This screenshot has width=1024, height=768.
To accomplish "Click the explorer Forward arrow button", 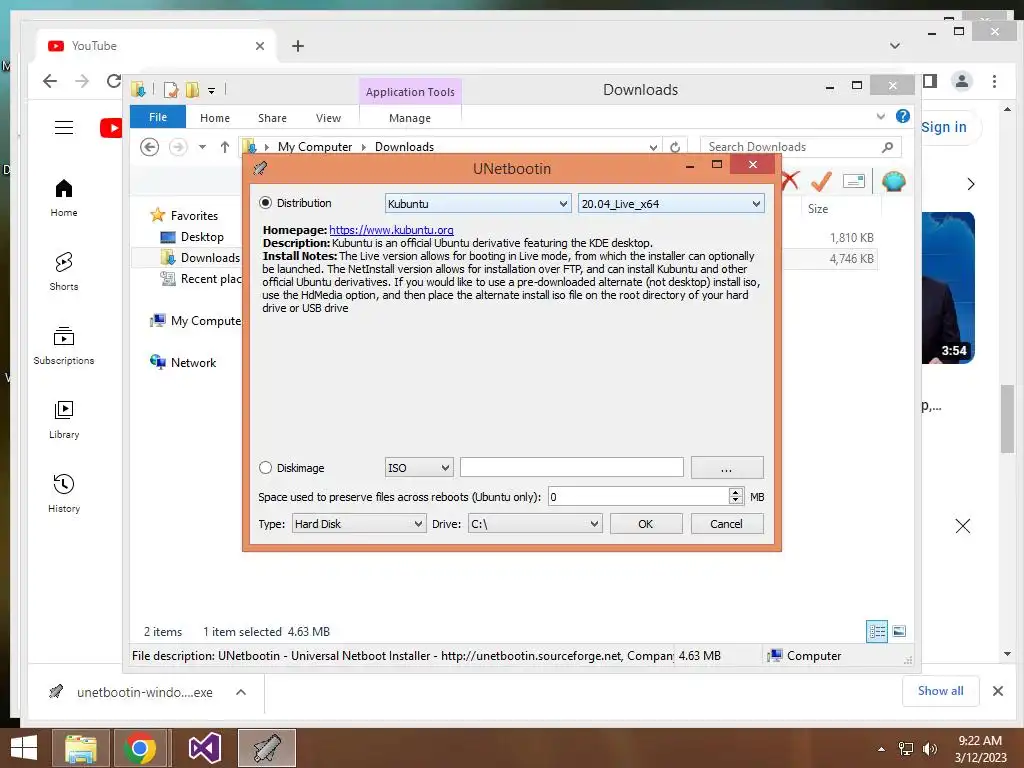I will pos(178,147).
